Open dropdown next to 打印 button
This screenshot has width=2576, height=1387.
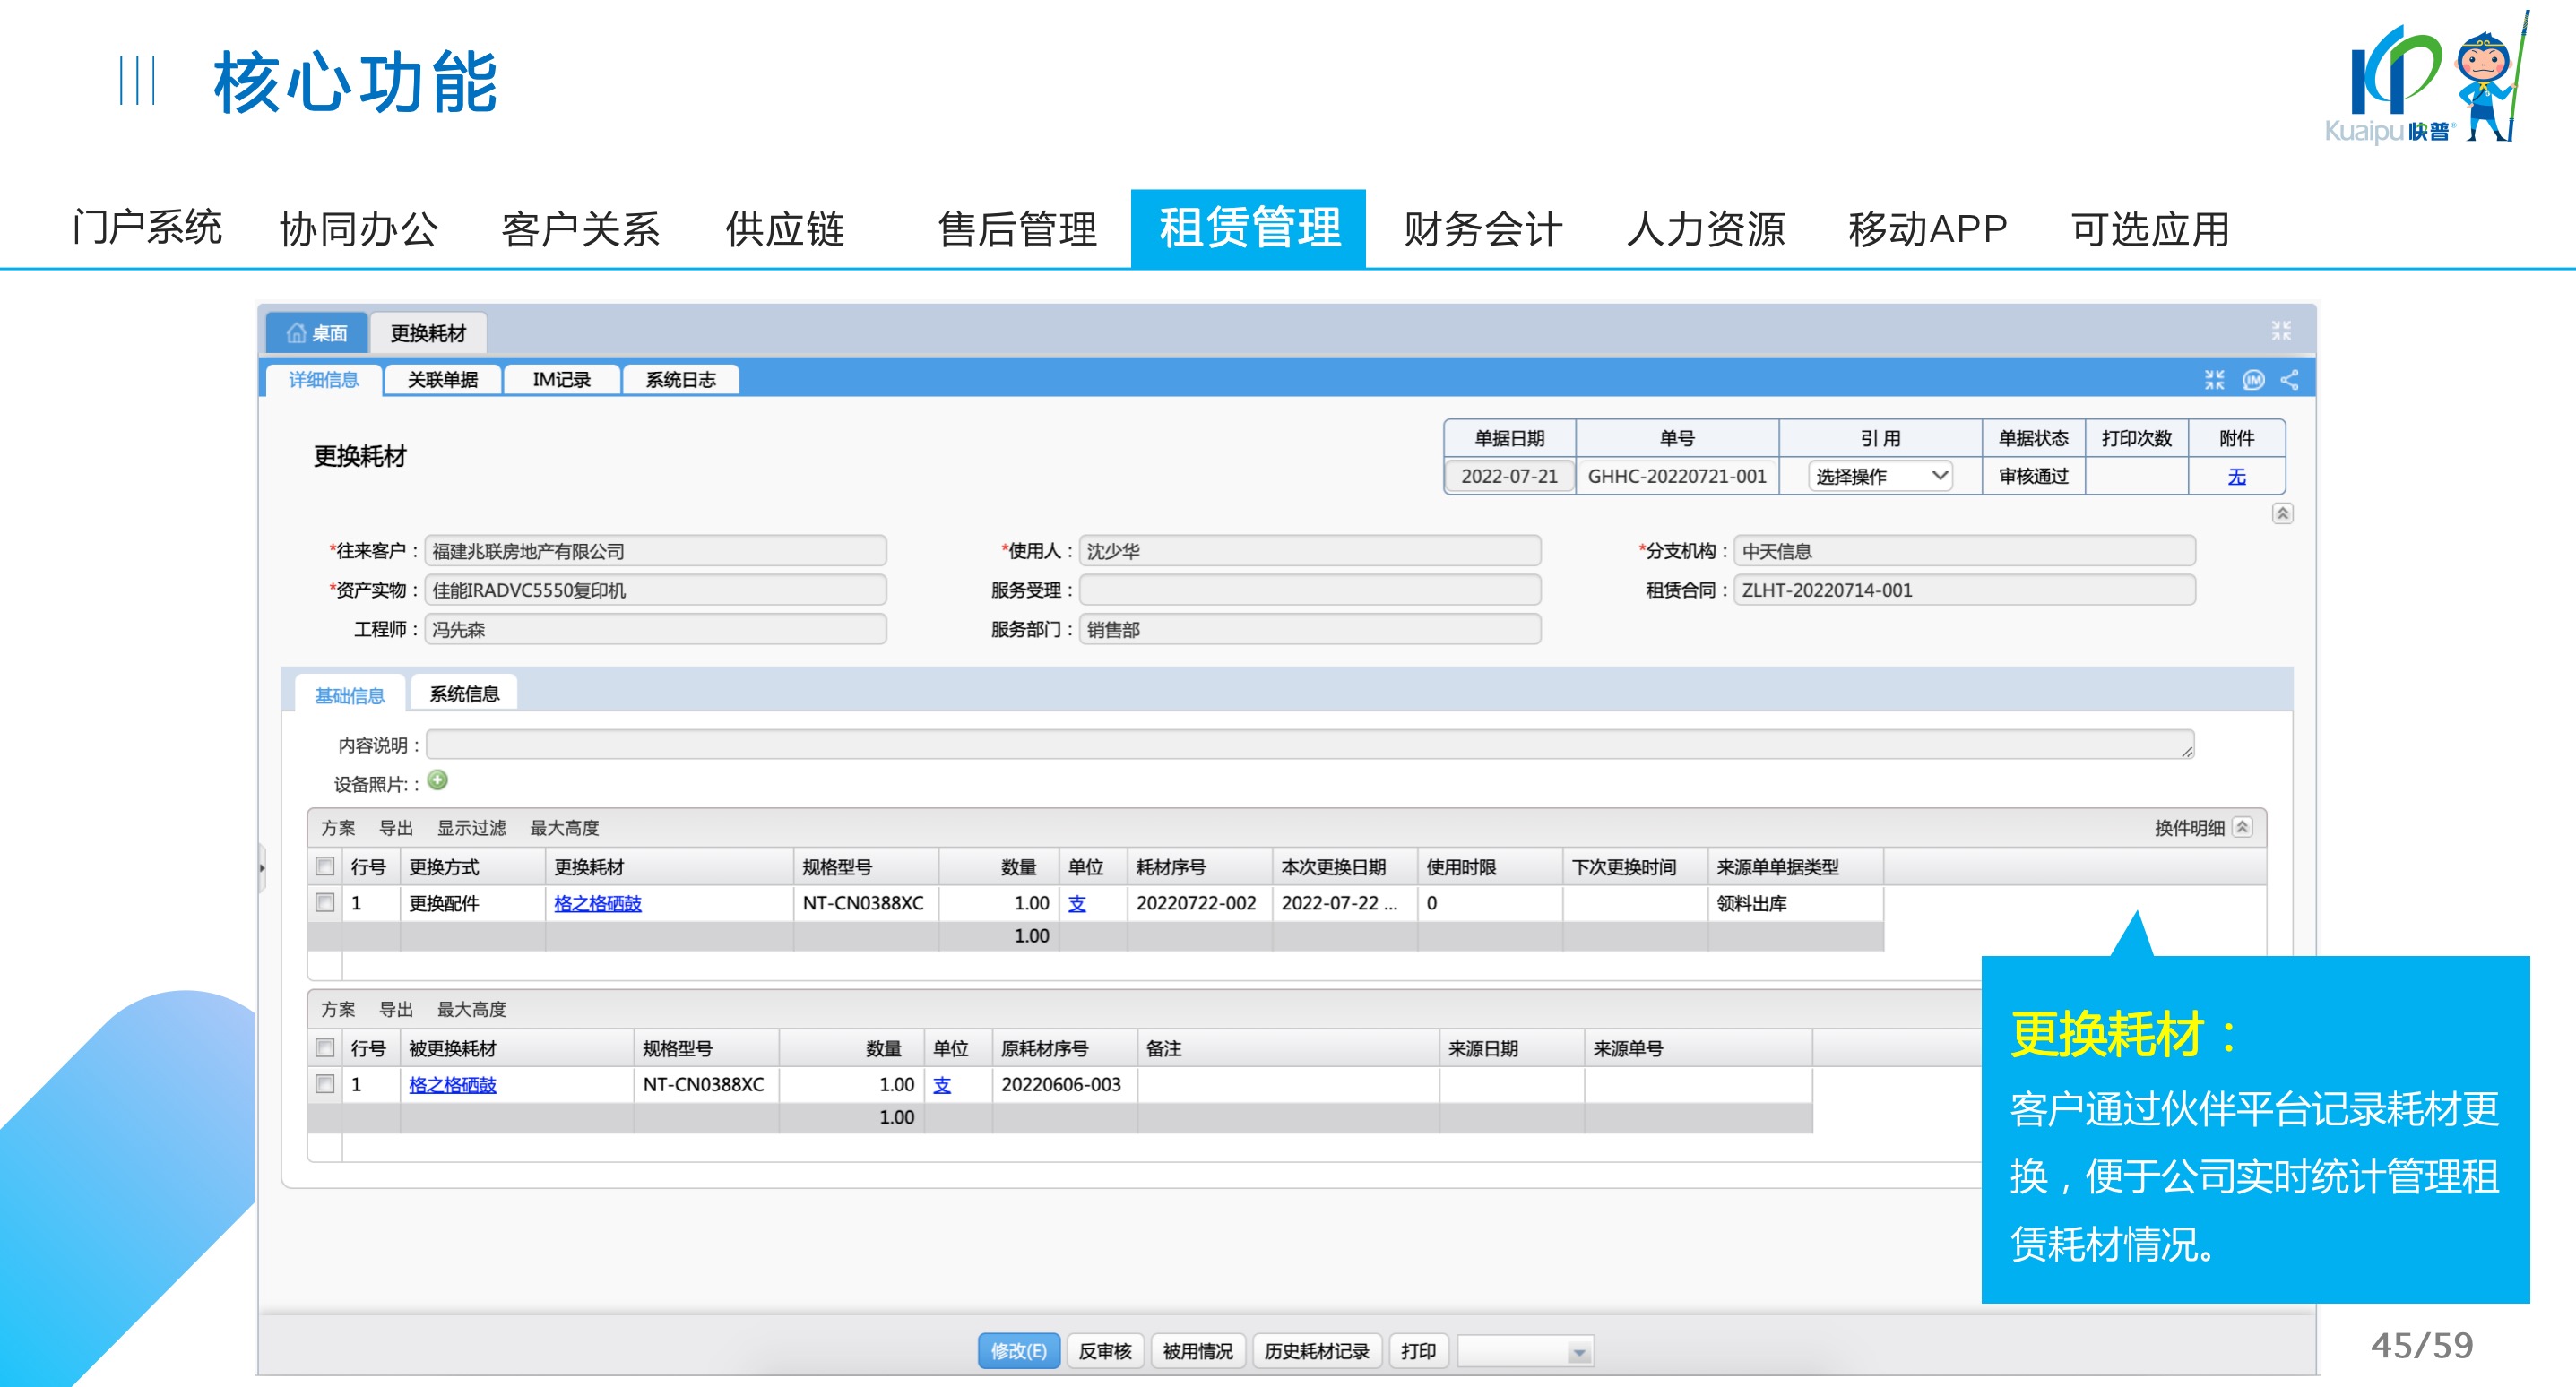point(1578,1353)
